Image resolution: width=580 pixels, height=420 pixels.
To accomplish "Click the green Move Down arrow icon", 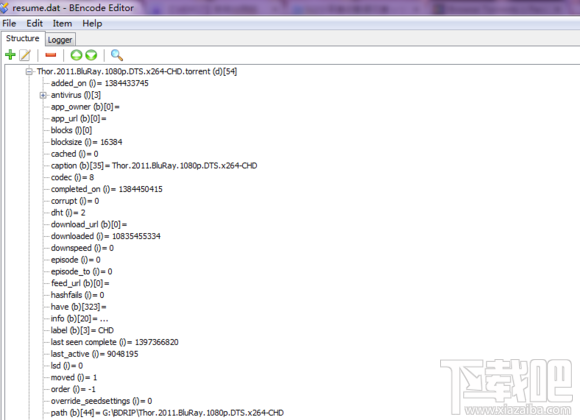I will tap(91, 55).
